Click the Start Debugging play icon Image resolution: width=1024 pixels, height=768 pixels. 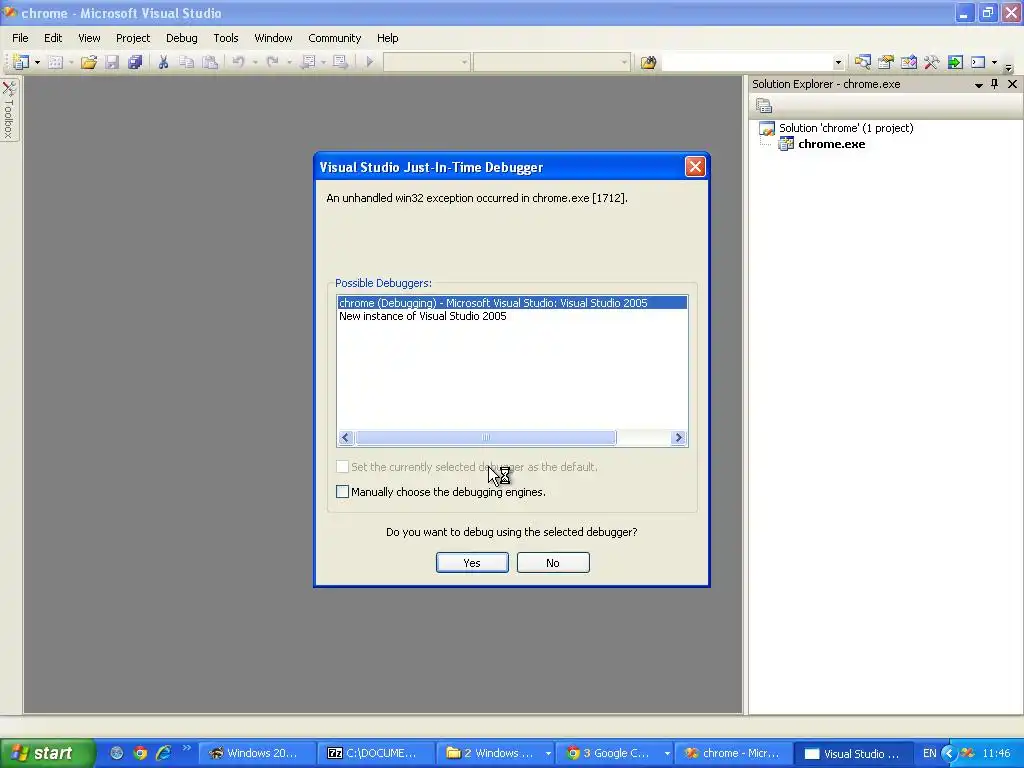[x=370, y=62]
